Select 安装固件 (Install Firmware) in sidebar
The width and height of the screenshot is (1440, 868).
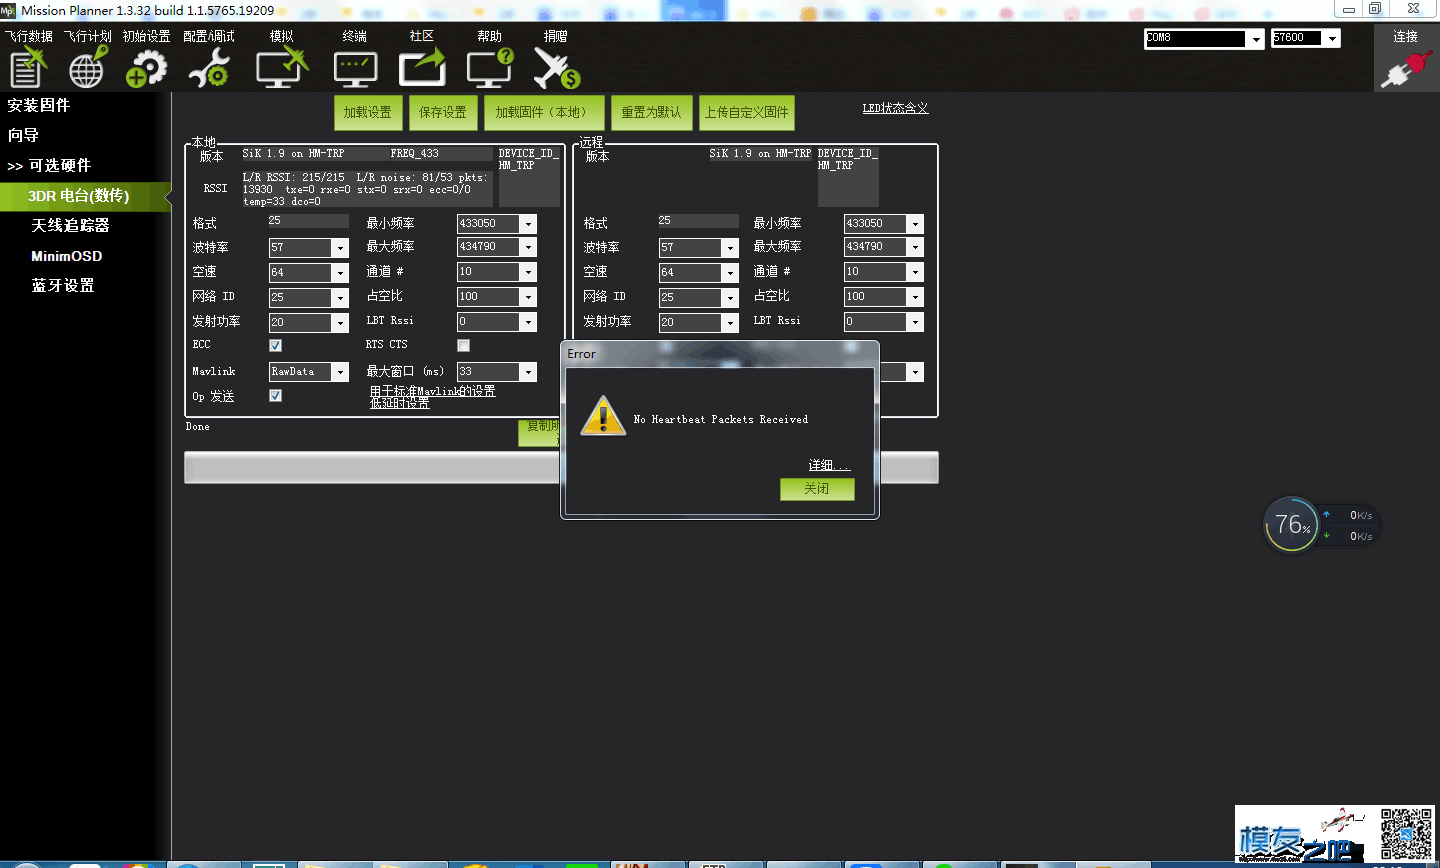(39, 105)
